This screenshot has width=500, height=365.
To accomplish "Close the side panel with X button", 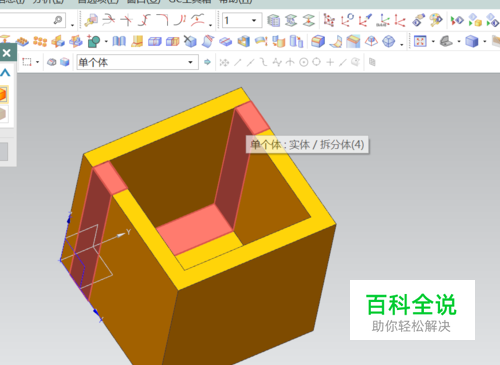I will tap(6, 53).
